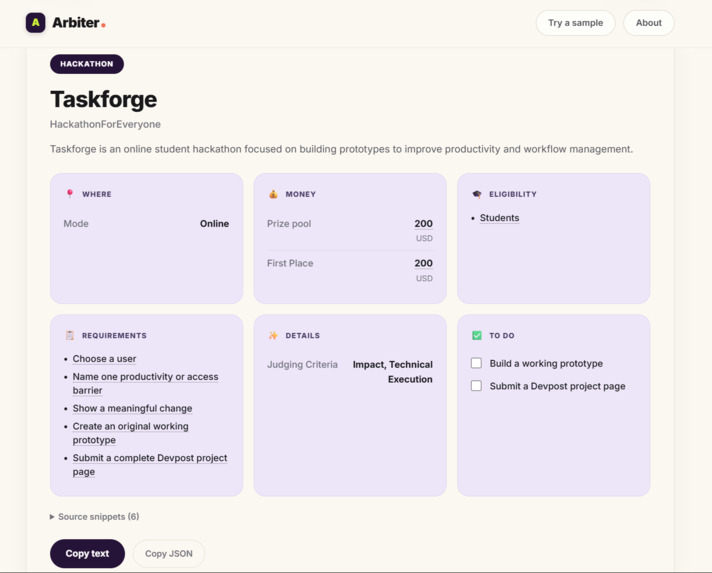Click the Create an original working prototype requirement
This screenshot has height=573, width=712.
coord(130,433)
